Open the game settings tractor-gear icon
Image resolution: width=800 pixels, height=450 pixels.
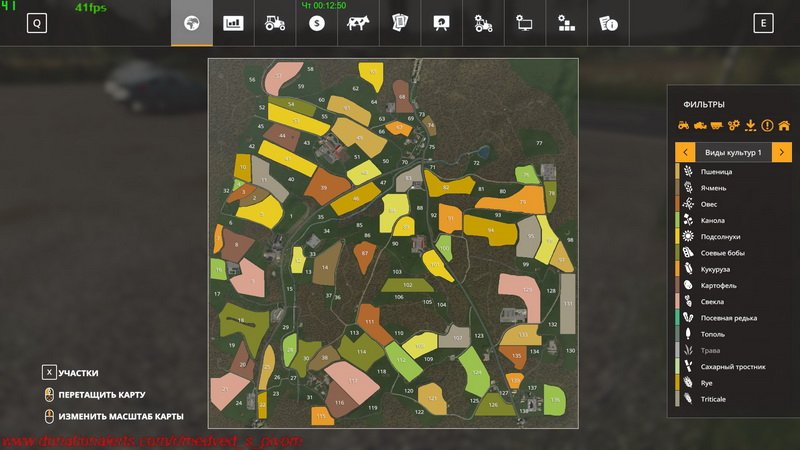pos(482,23)
